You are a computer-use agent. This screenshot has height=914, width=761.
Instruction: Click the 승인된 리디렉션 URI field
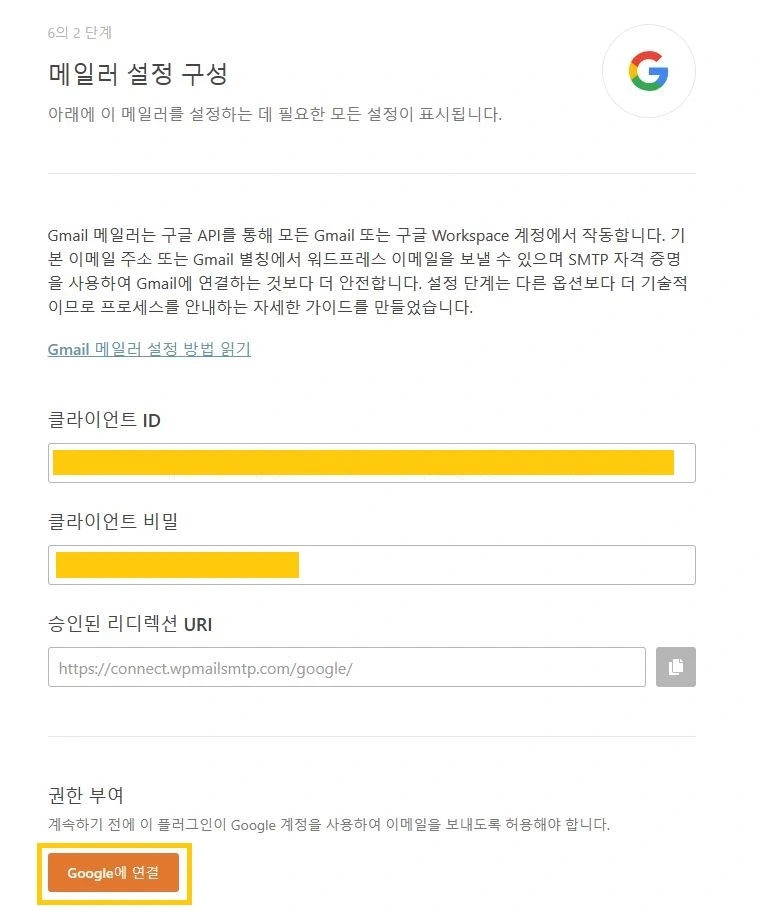pyautogui.click(x=345, y=667)
